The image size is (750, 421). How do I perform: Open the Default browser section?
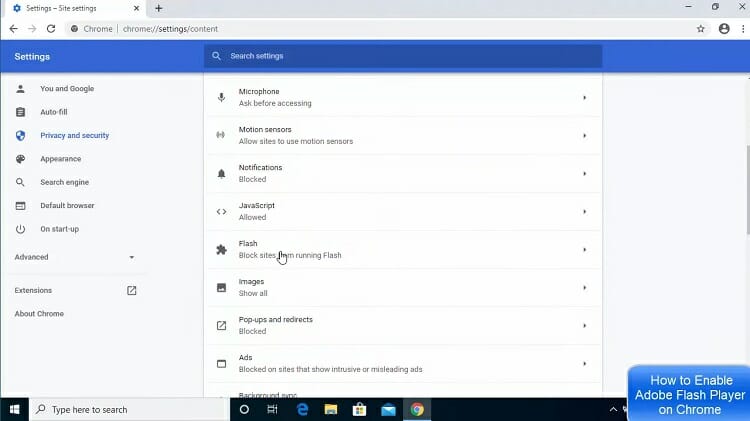point(67,206)
